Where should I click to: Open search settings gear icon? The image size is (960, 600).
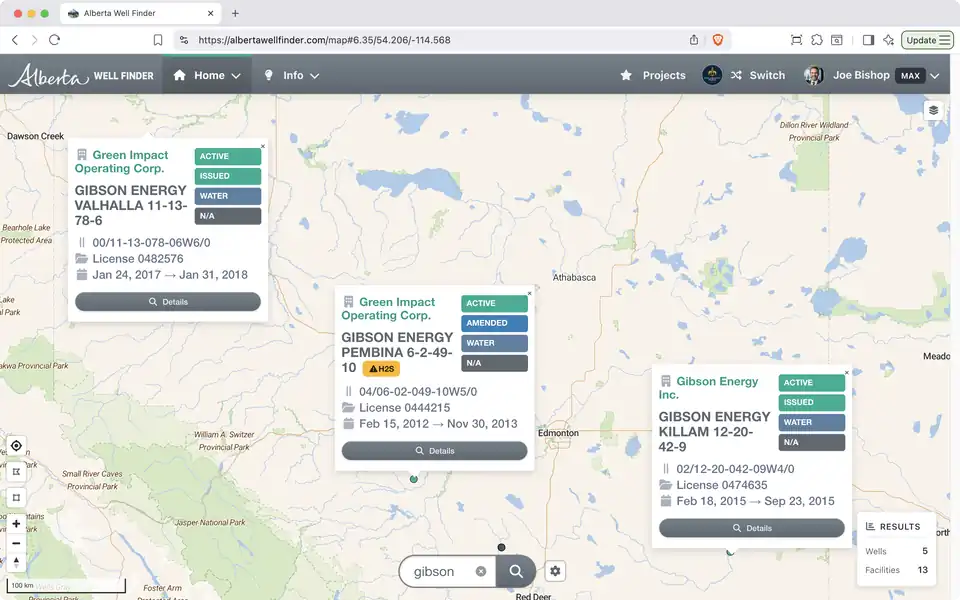pos(555,571)
